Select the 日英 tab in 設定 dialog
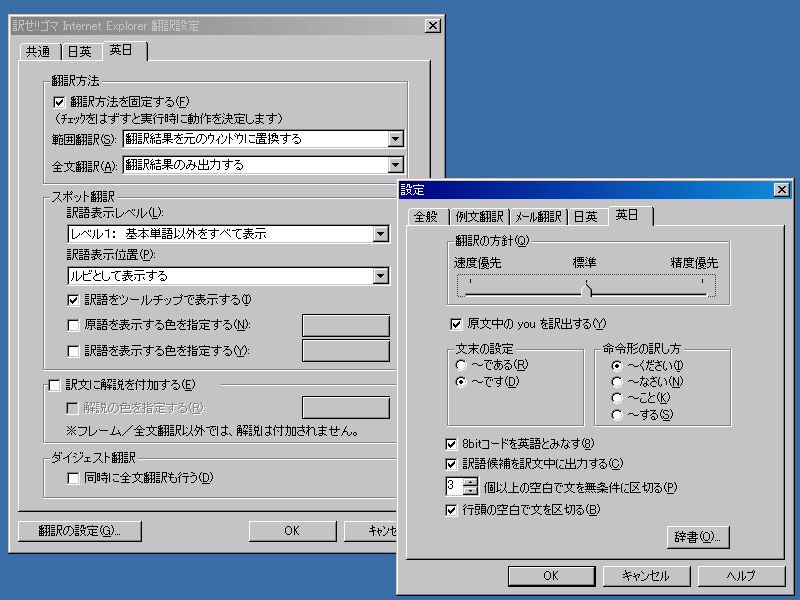Screen dimensions: 800x600 586,217
